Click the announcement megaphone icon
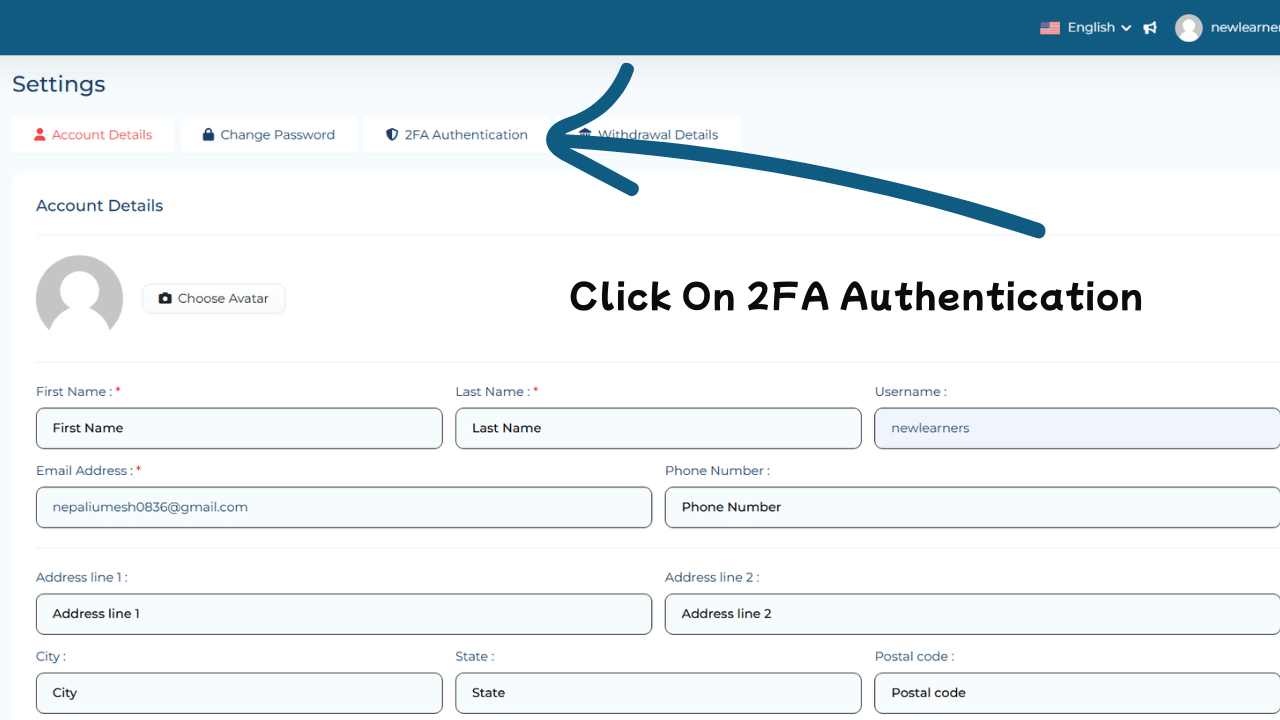 click(x=1150, y=28)
